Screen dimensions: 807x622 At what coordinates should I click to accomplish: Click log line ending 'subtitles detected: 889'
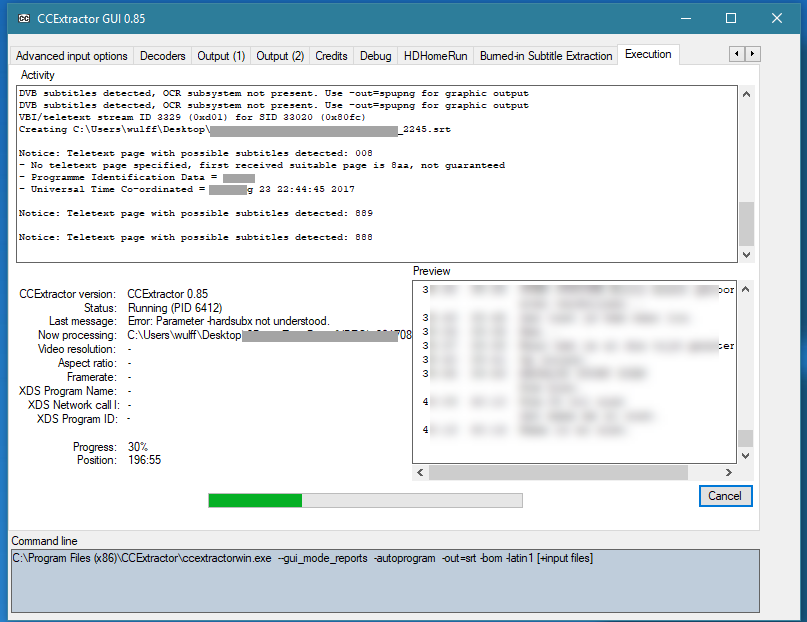(x=196, y=213)
